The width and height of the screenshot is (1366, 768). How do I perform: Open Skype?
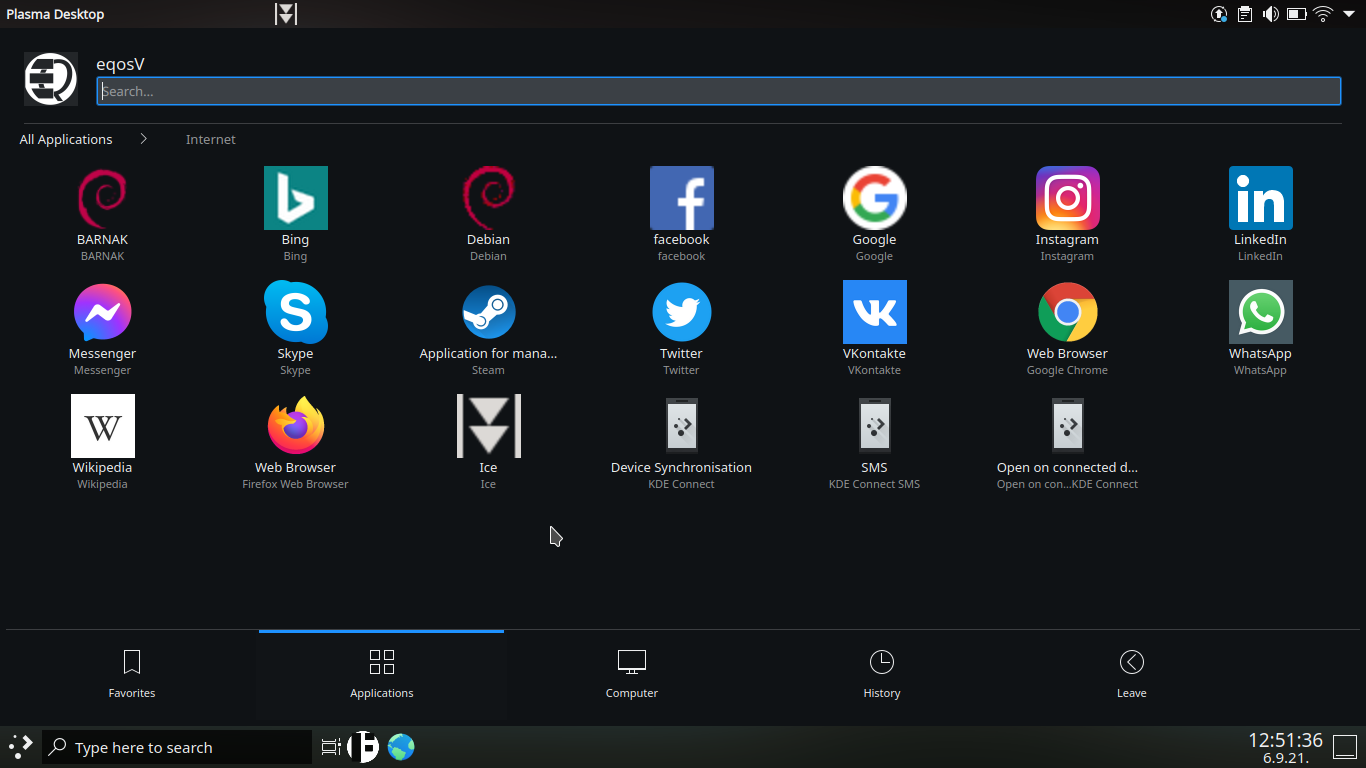[x=295, y=328]
